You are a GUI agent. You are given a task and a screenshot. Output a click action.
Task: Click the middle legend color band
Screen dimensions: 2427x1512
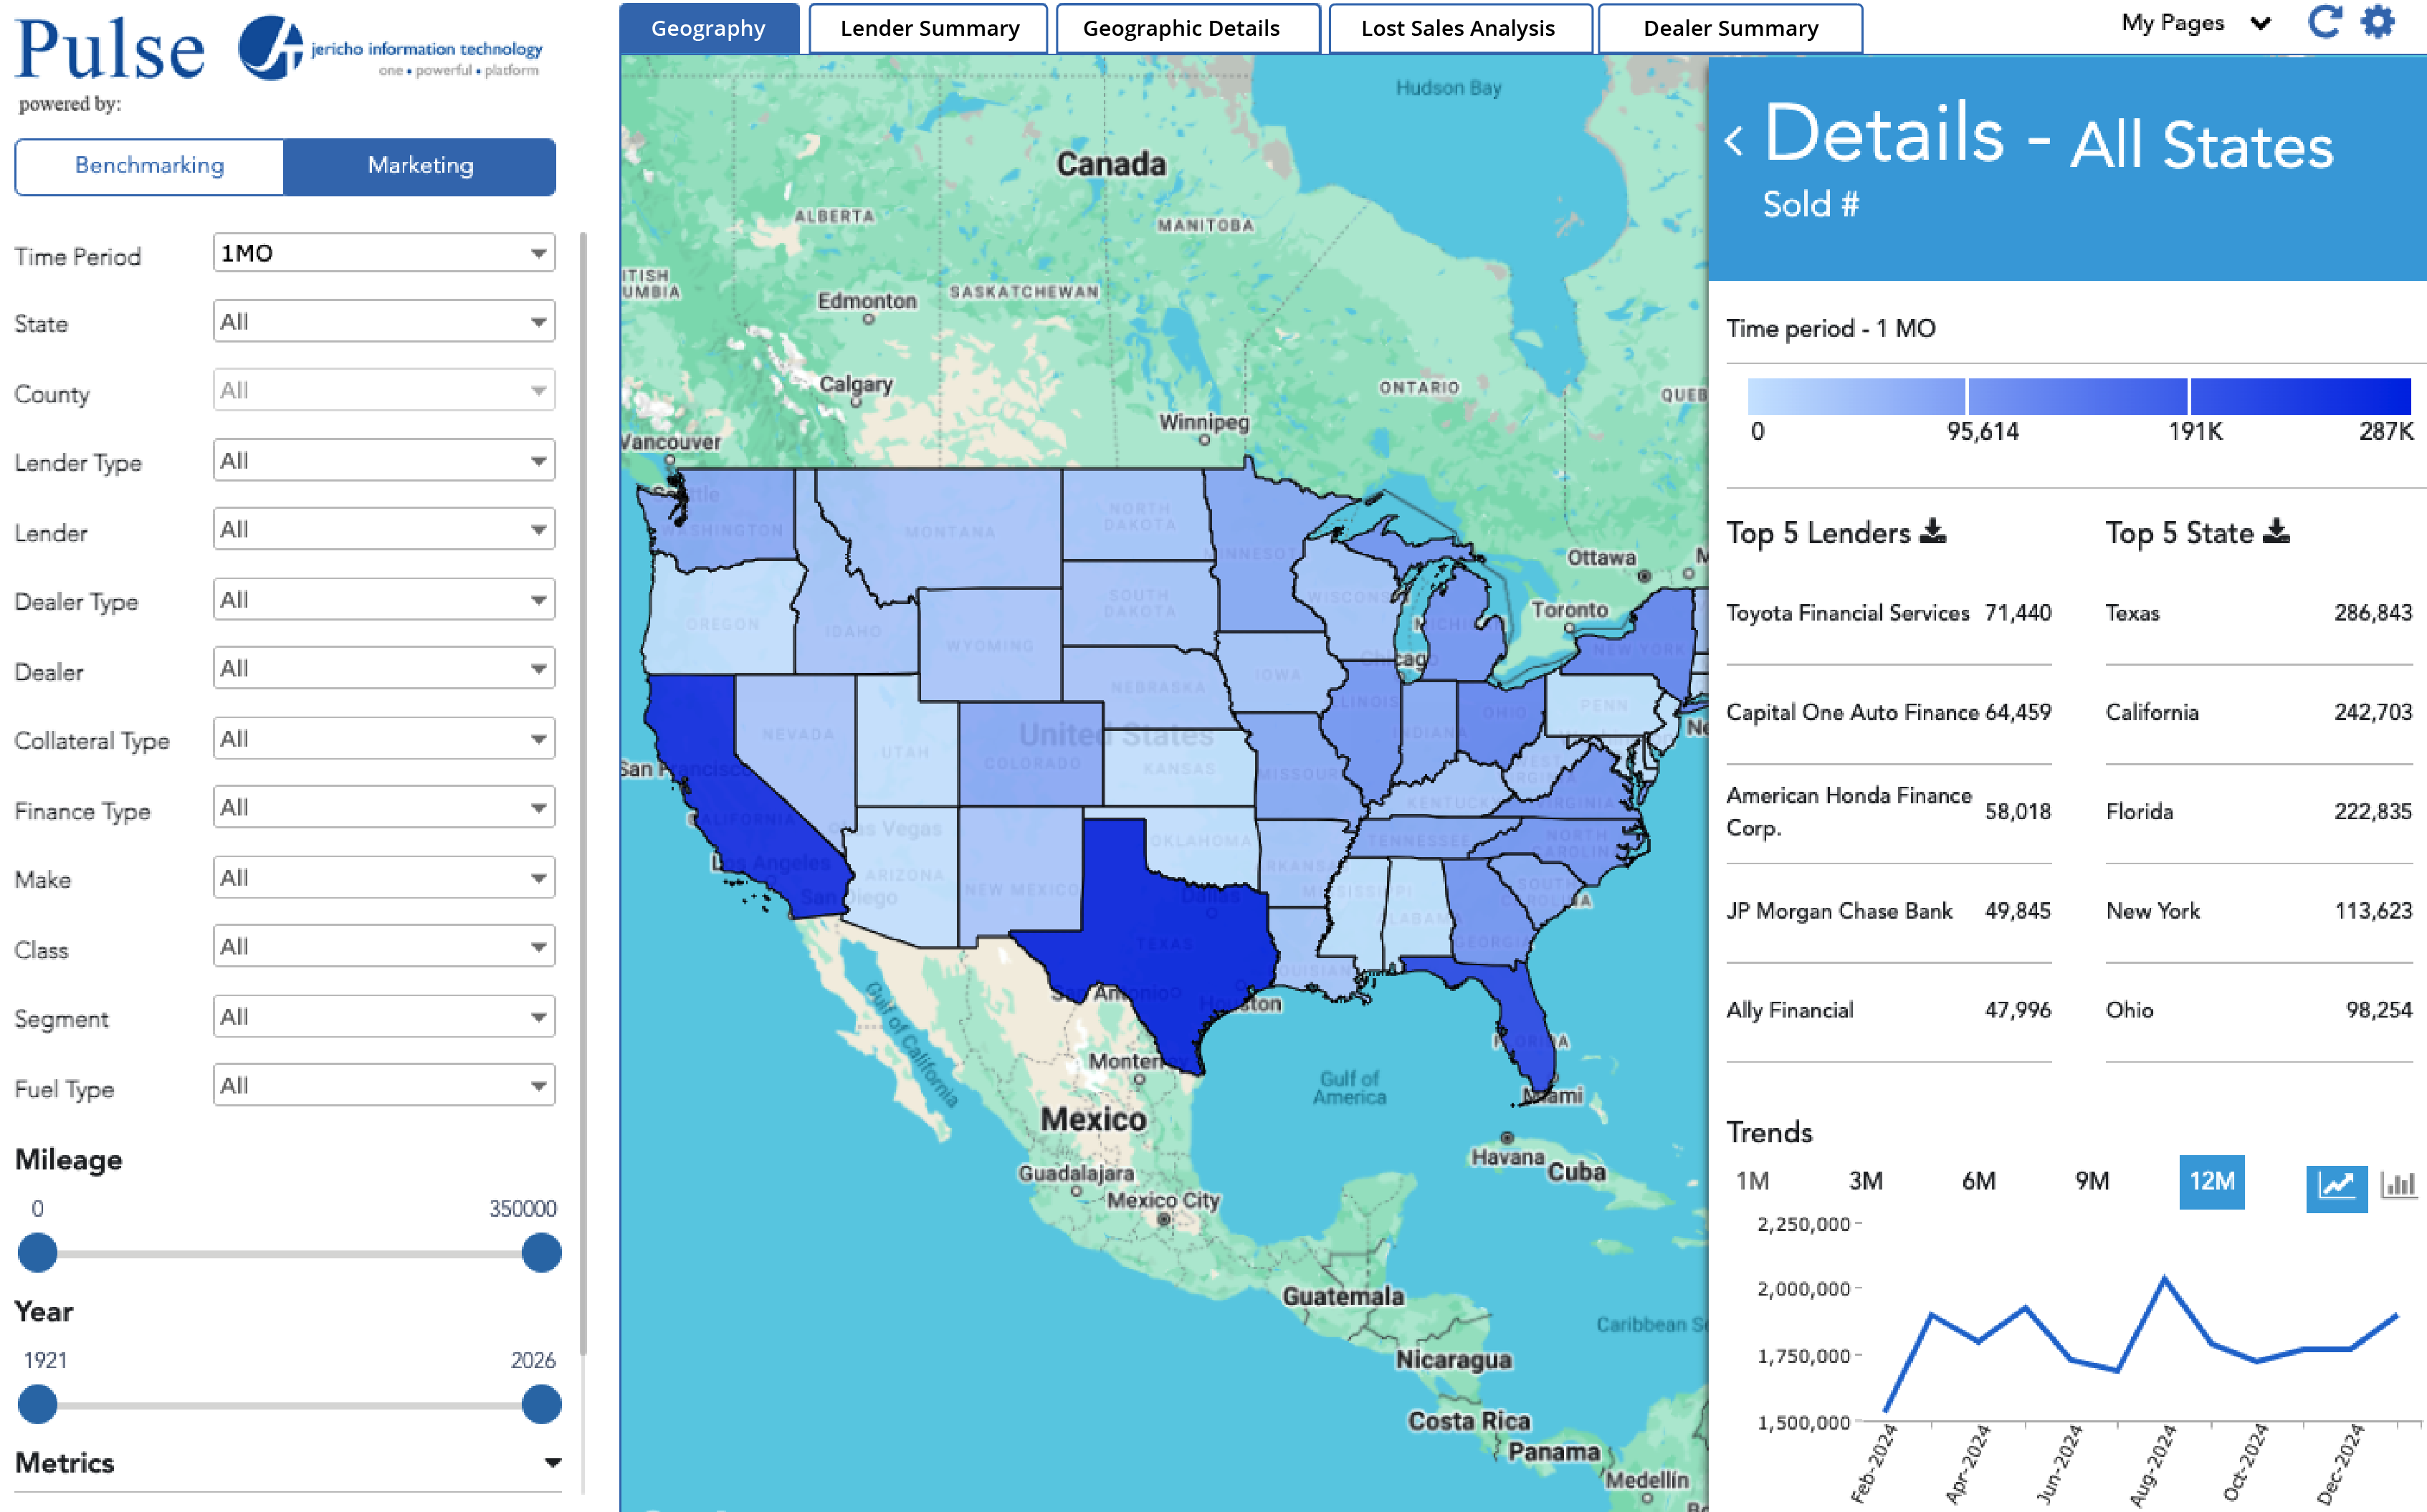tap(2078, 396)
